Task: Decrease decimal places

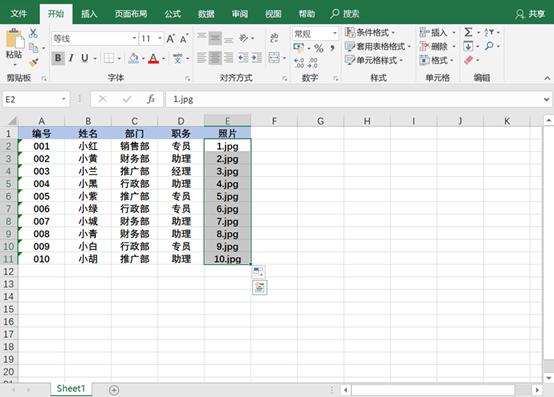Action: 312,63
